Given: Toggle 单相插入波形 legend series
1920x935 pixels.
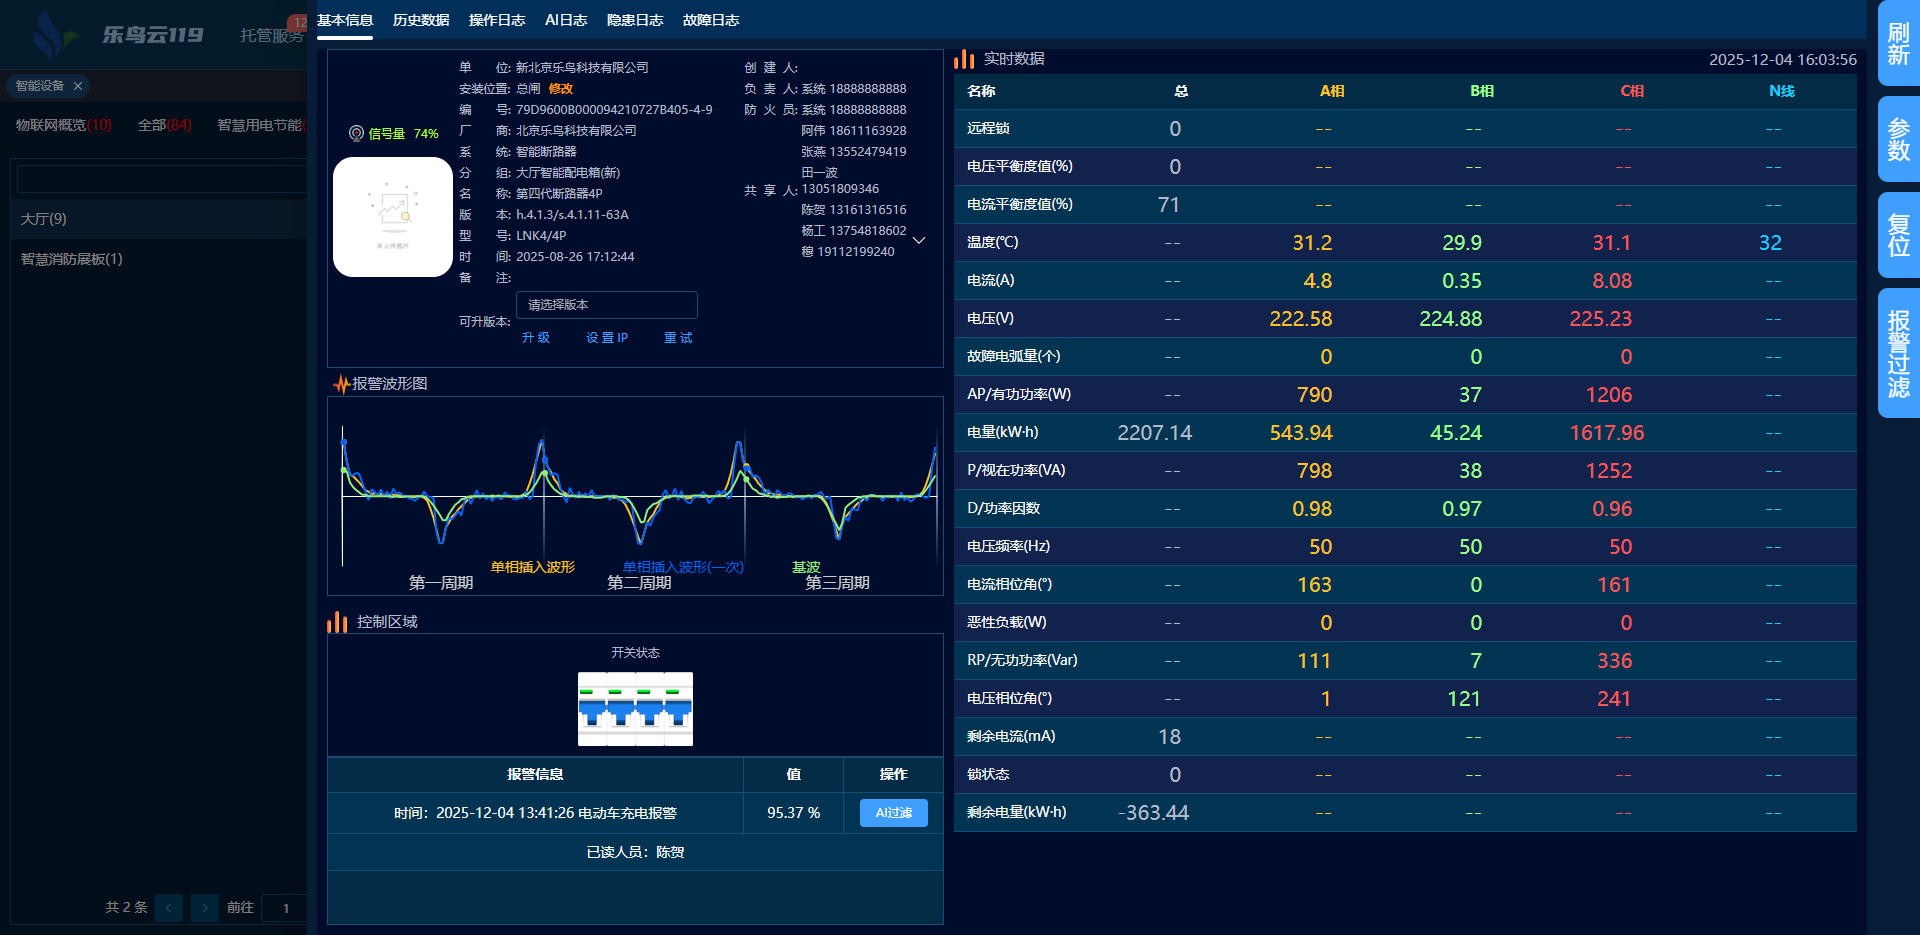Looking at the screenshot, I should pos(532,567).
